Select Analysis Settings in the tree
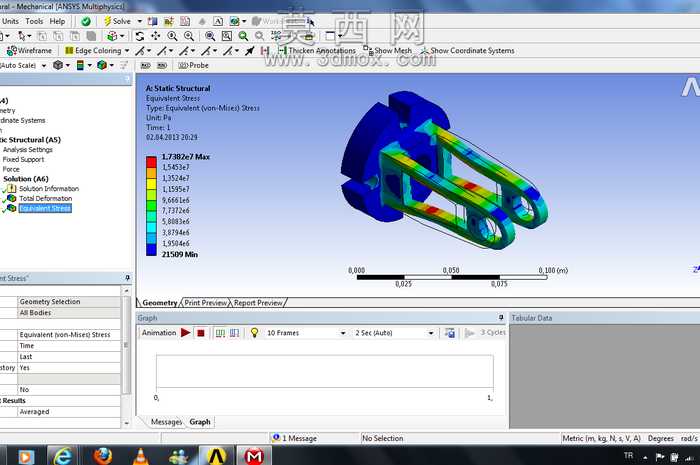Image resolution: width=700 pixels, height=465 pixels. (28, 150)
